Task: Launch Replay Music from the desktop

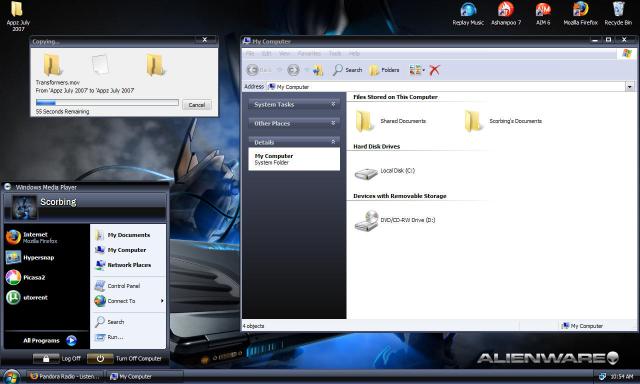Action: click(468, 14)
